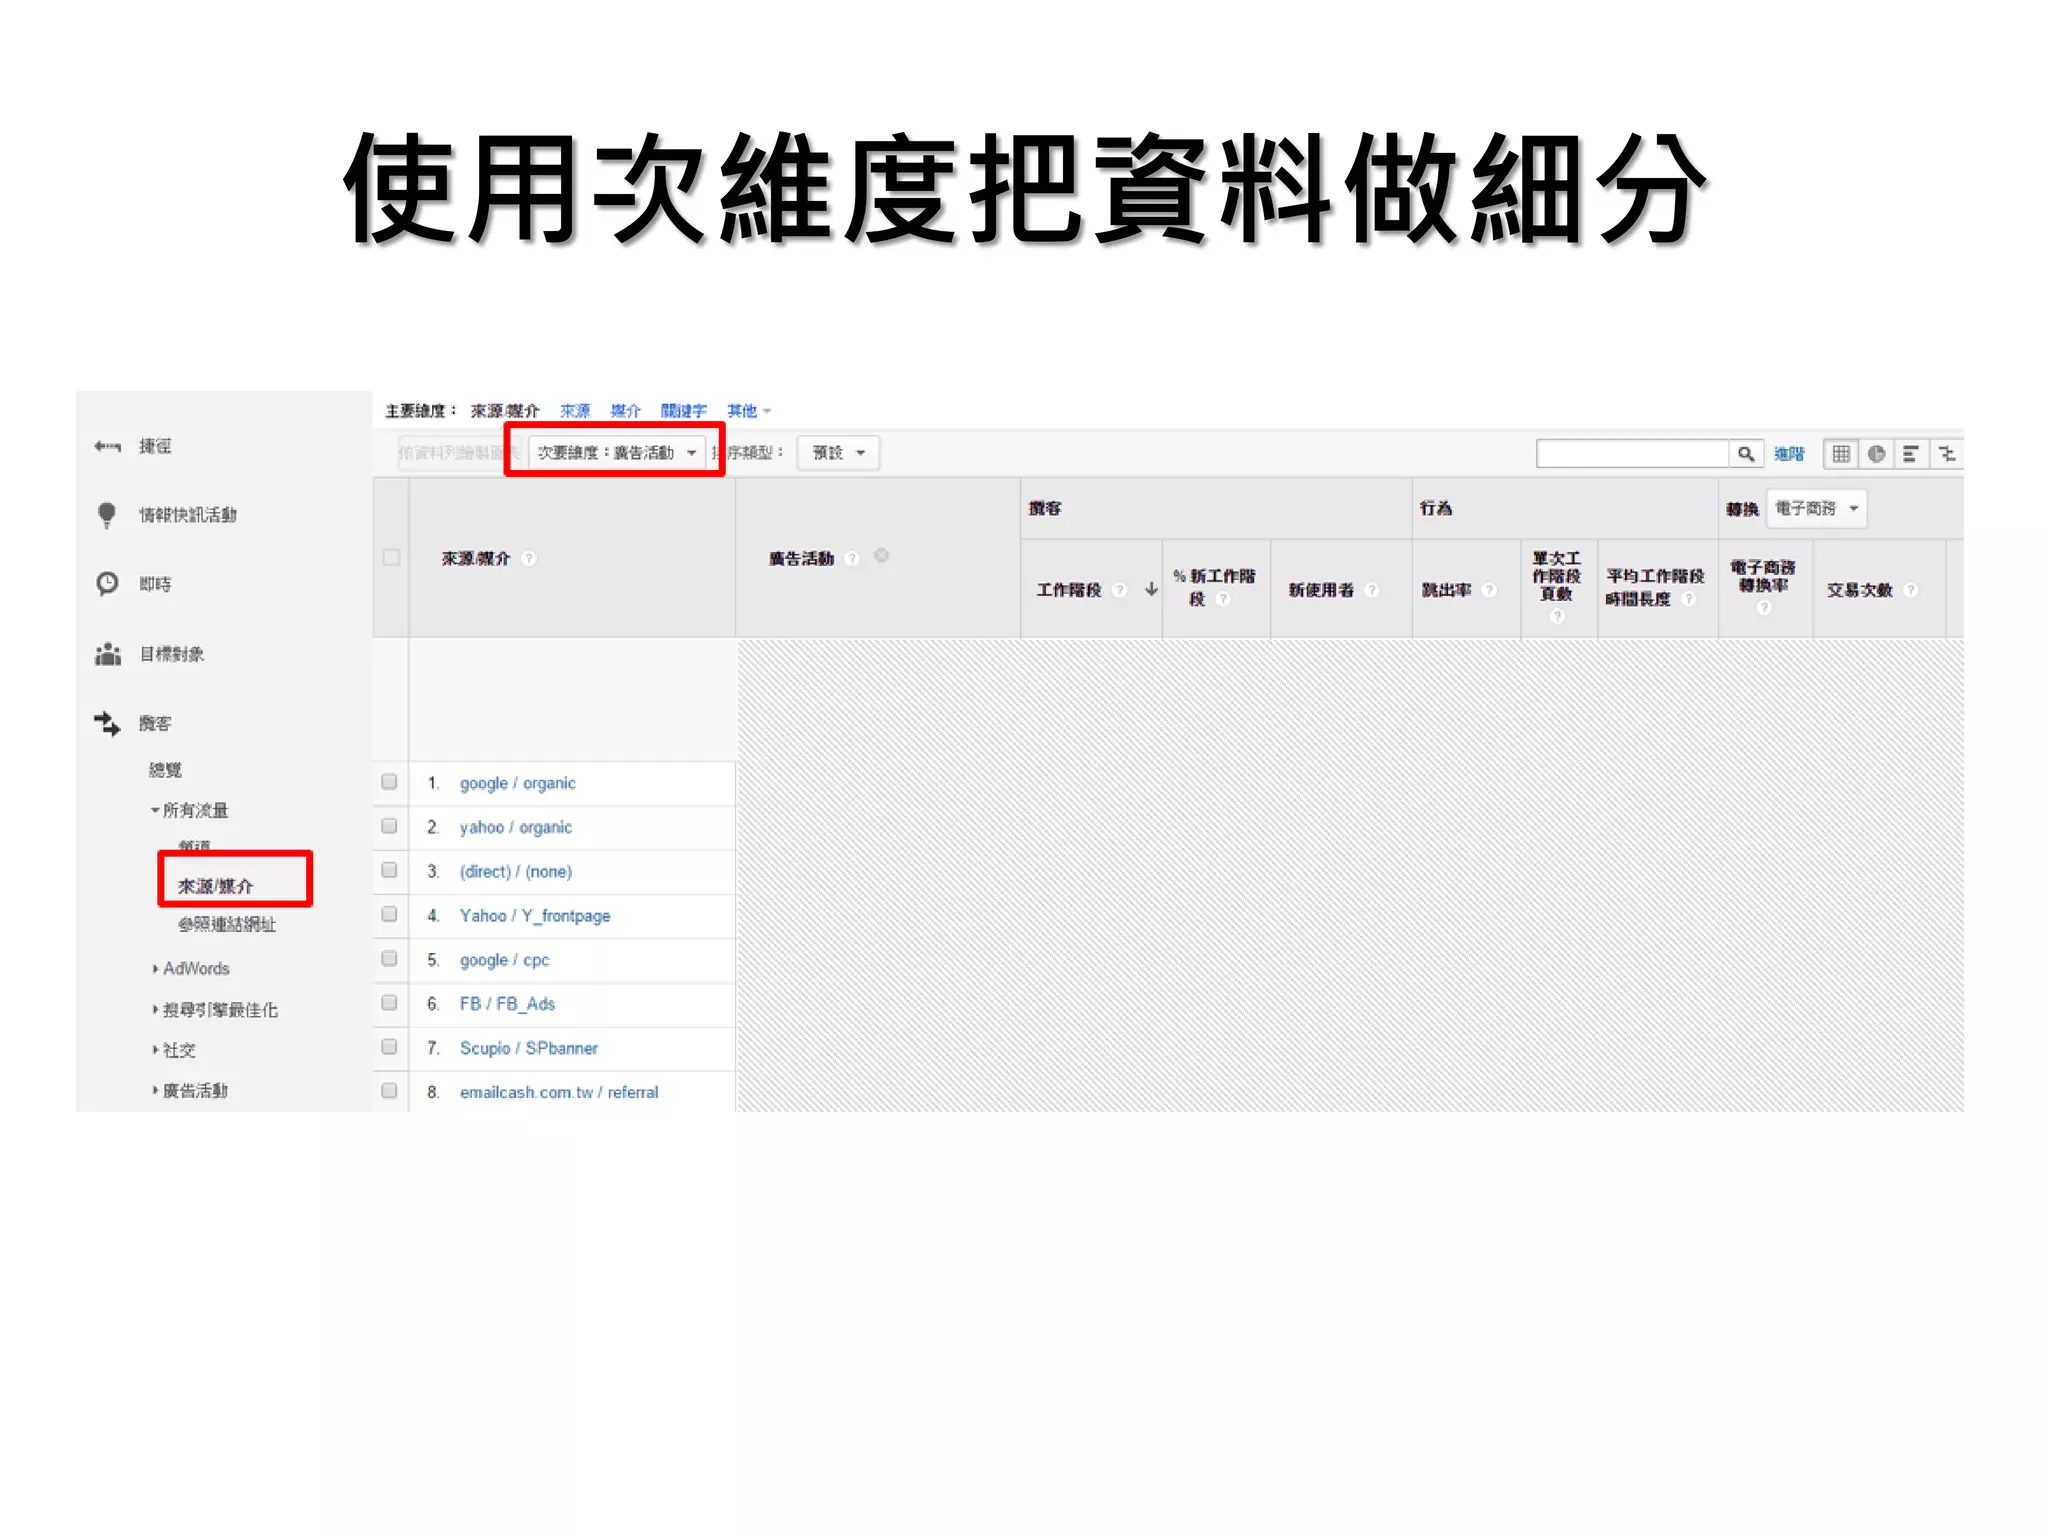The width and height of the screenshot is (2048, 1536).
Task: Click the magnifier search button
Action: tap(1746, 454)
